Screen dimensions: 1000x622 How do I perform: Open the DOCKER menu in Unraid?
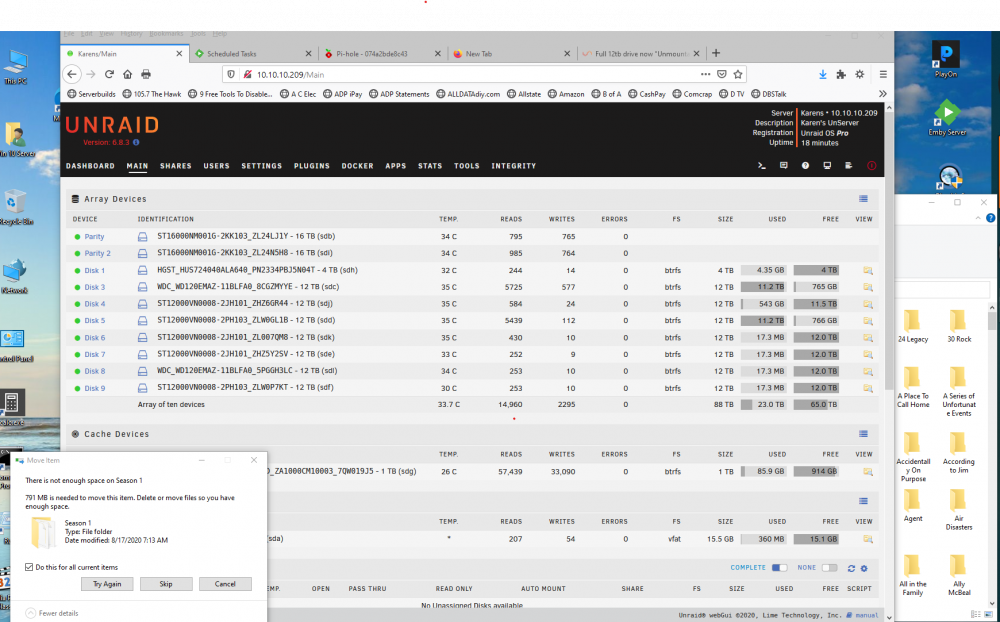tap(357, 166)
